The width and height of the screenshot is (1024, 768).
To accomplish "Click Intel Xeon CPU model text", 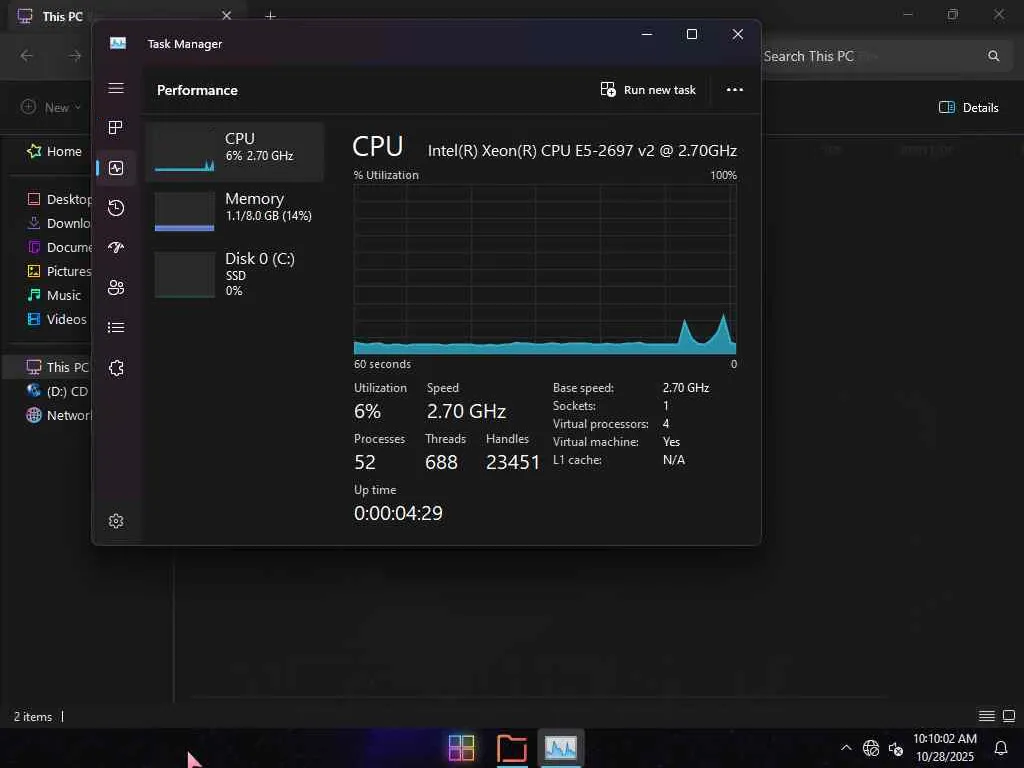I will [x=582, y=151].
